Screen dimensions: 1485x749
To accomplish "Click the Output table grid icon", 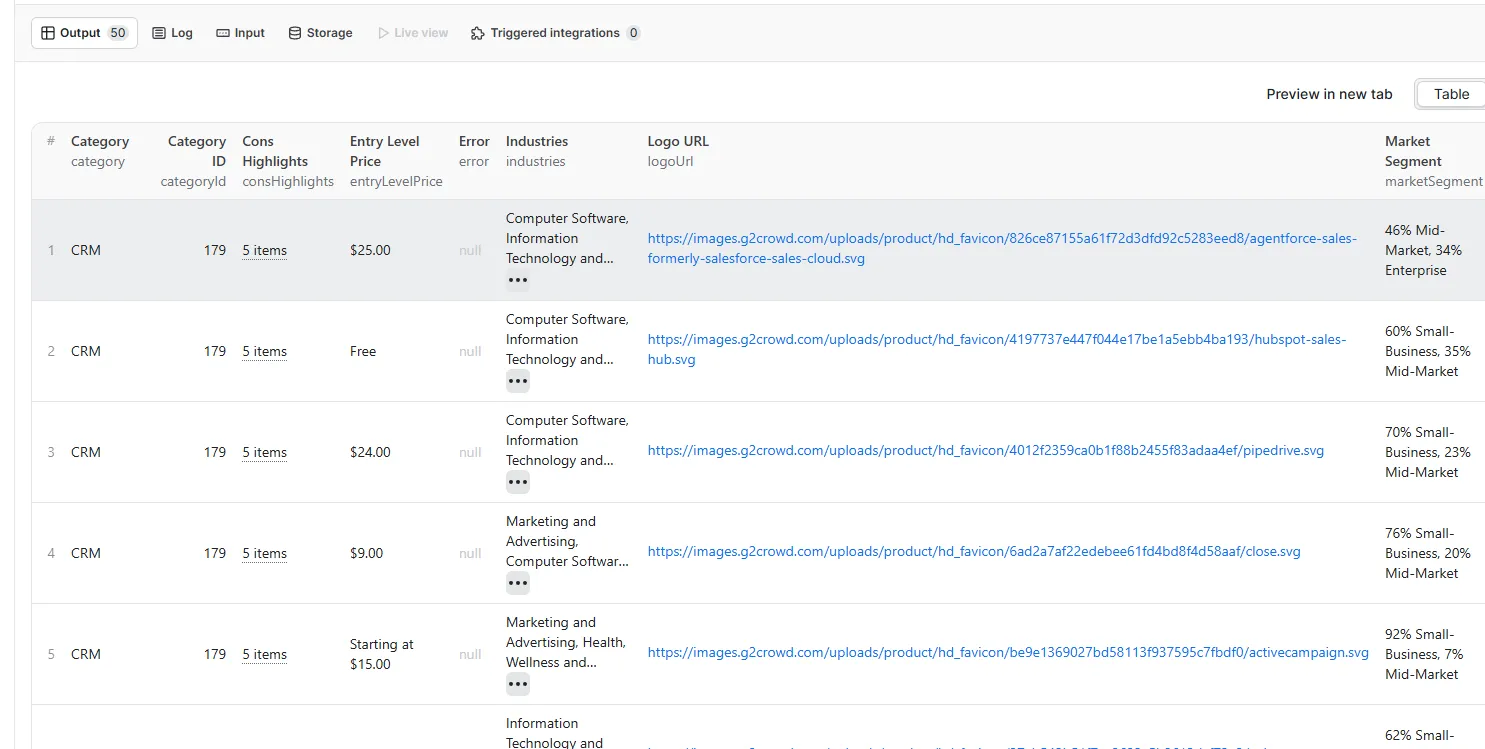I will tap(48, 33).
